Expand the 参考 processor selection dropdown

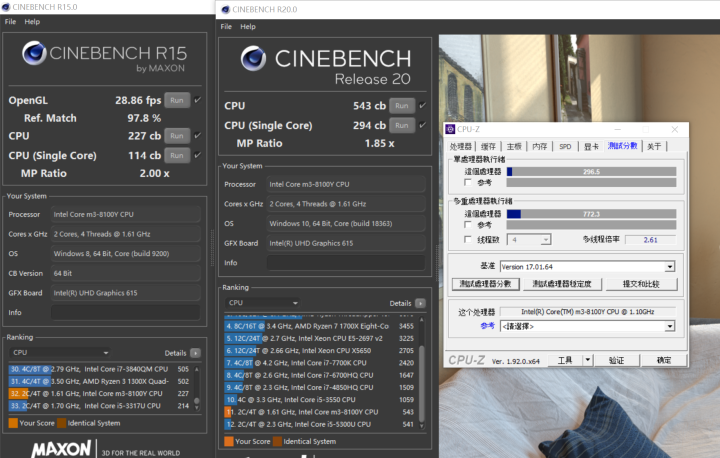pyautogui.click(x=669, y=326)
